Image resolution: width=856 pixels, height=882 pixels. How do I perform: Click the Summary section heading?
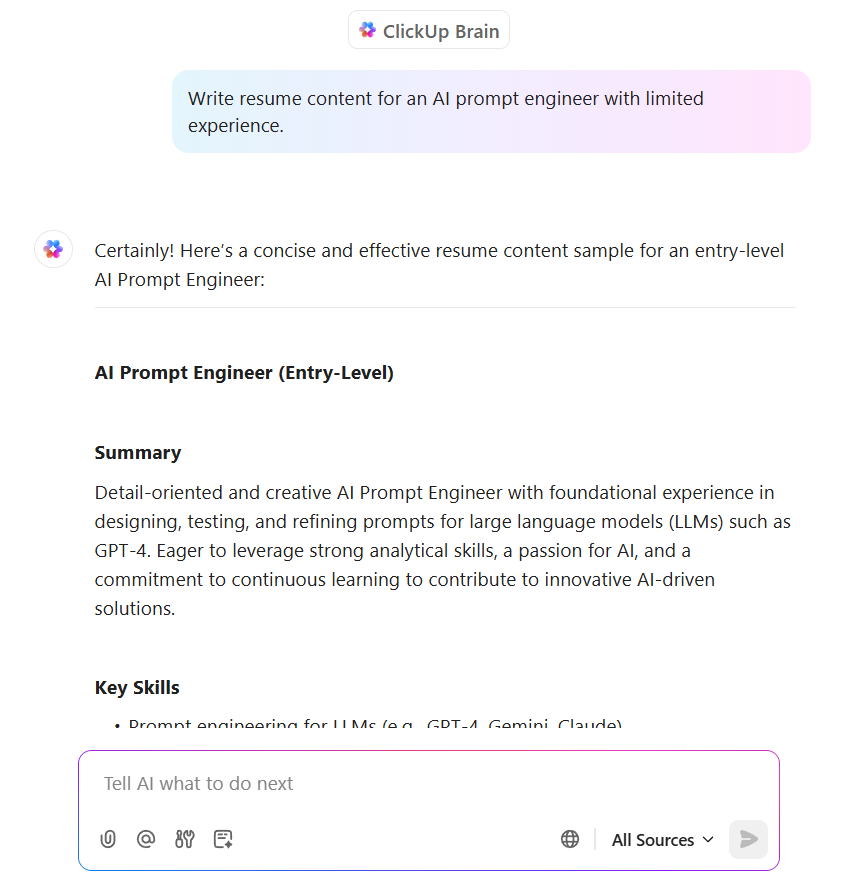coord(138,453)
